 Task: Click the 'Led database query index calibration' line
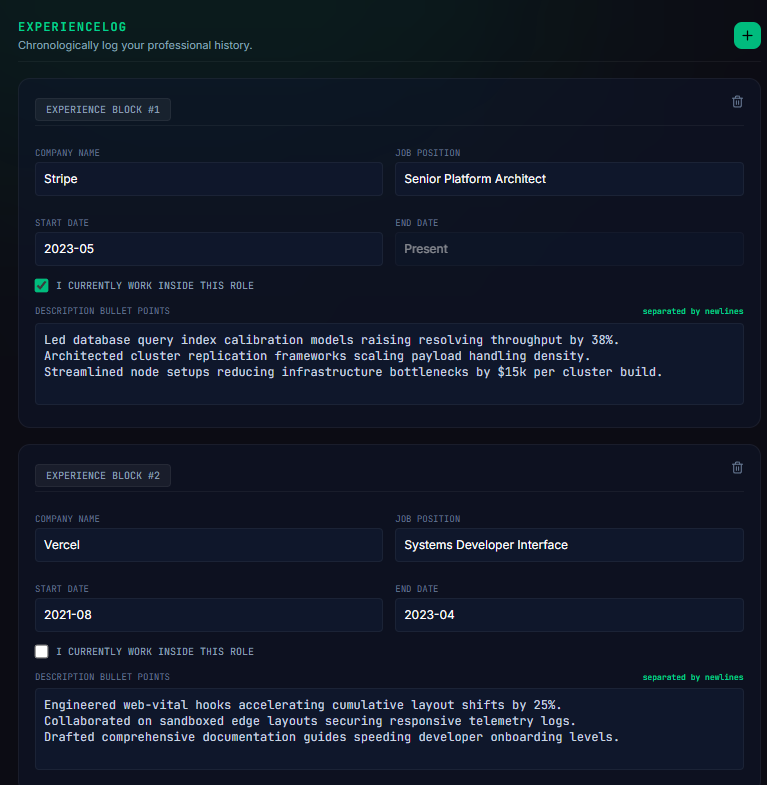331,340
